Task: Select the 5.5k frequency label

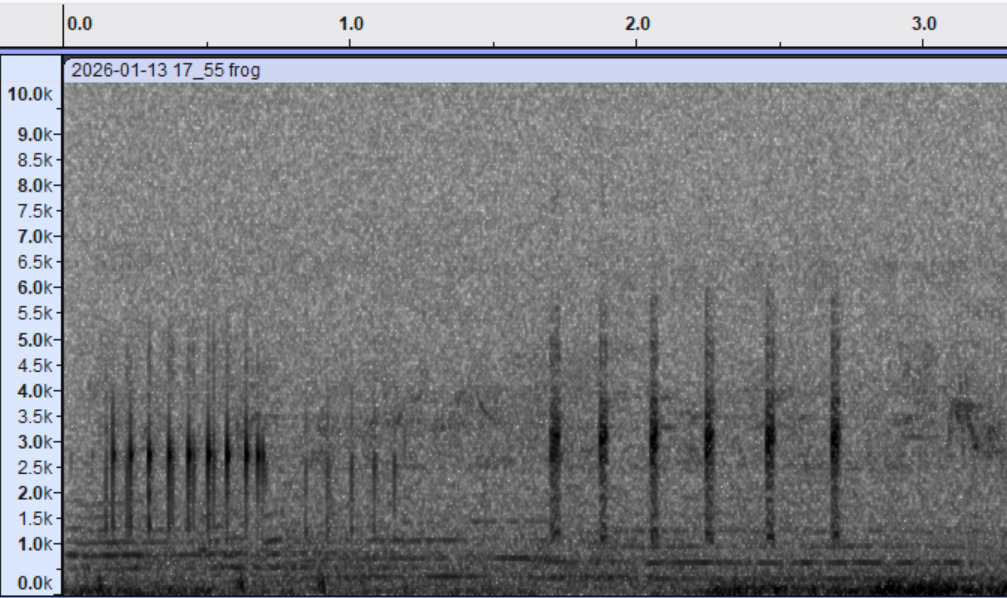Action: click(x=35, y=313)
